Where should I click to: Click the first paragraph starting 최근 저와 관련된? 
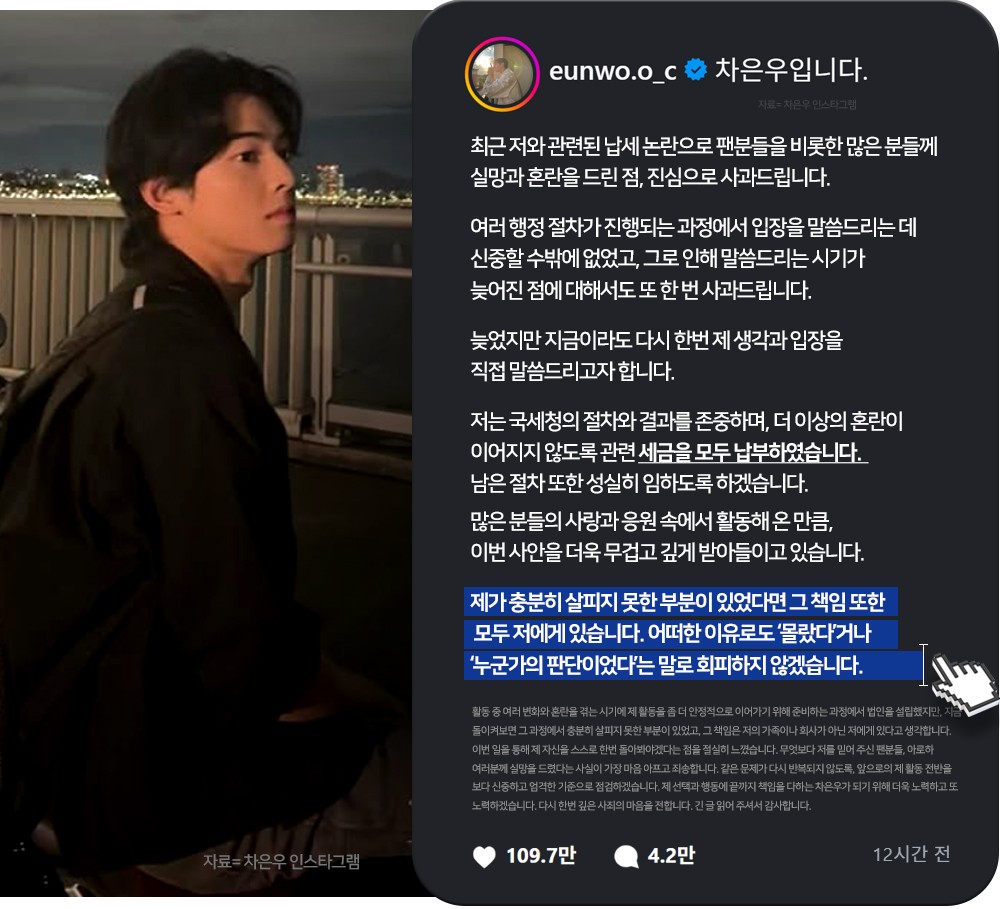click(704, 161)
